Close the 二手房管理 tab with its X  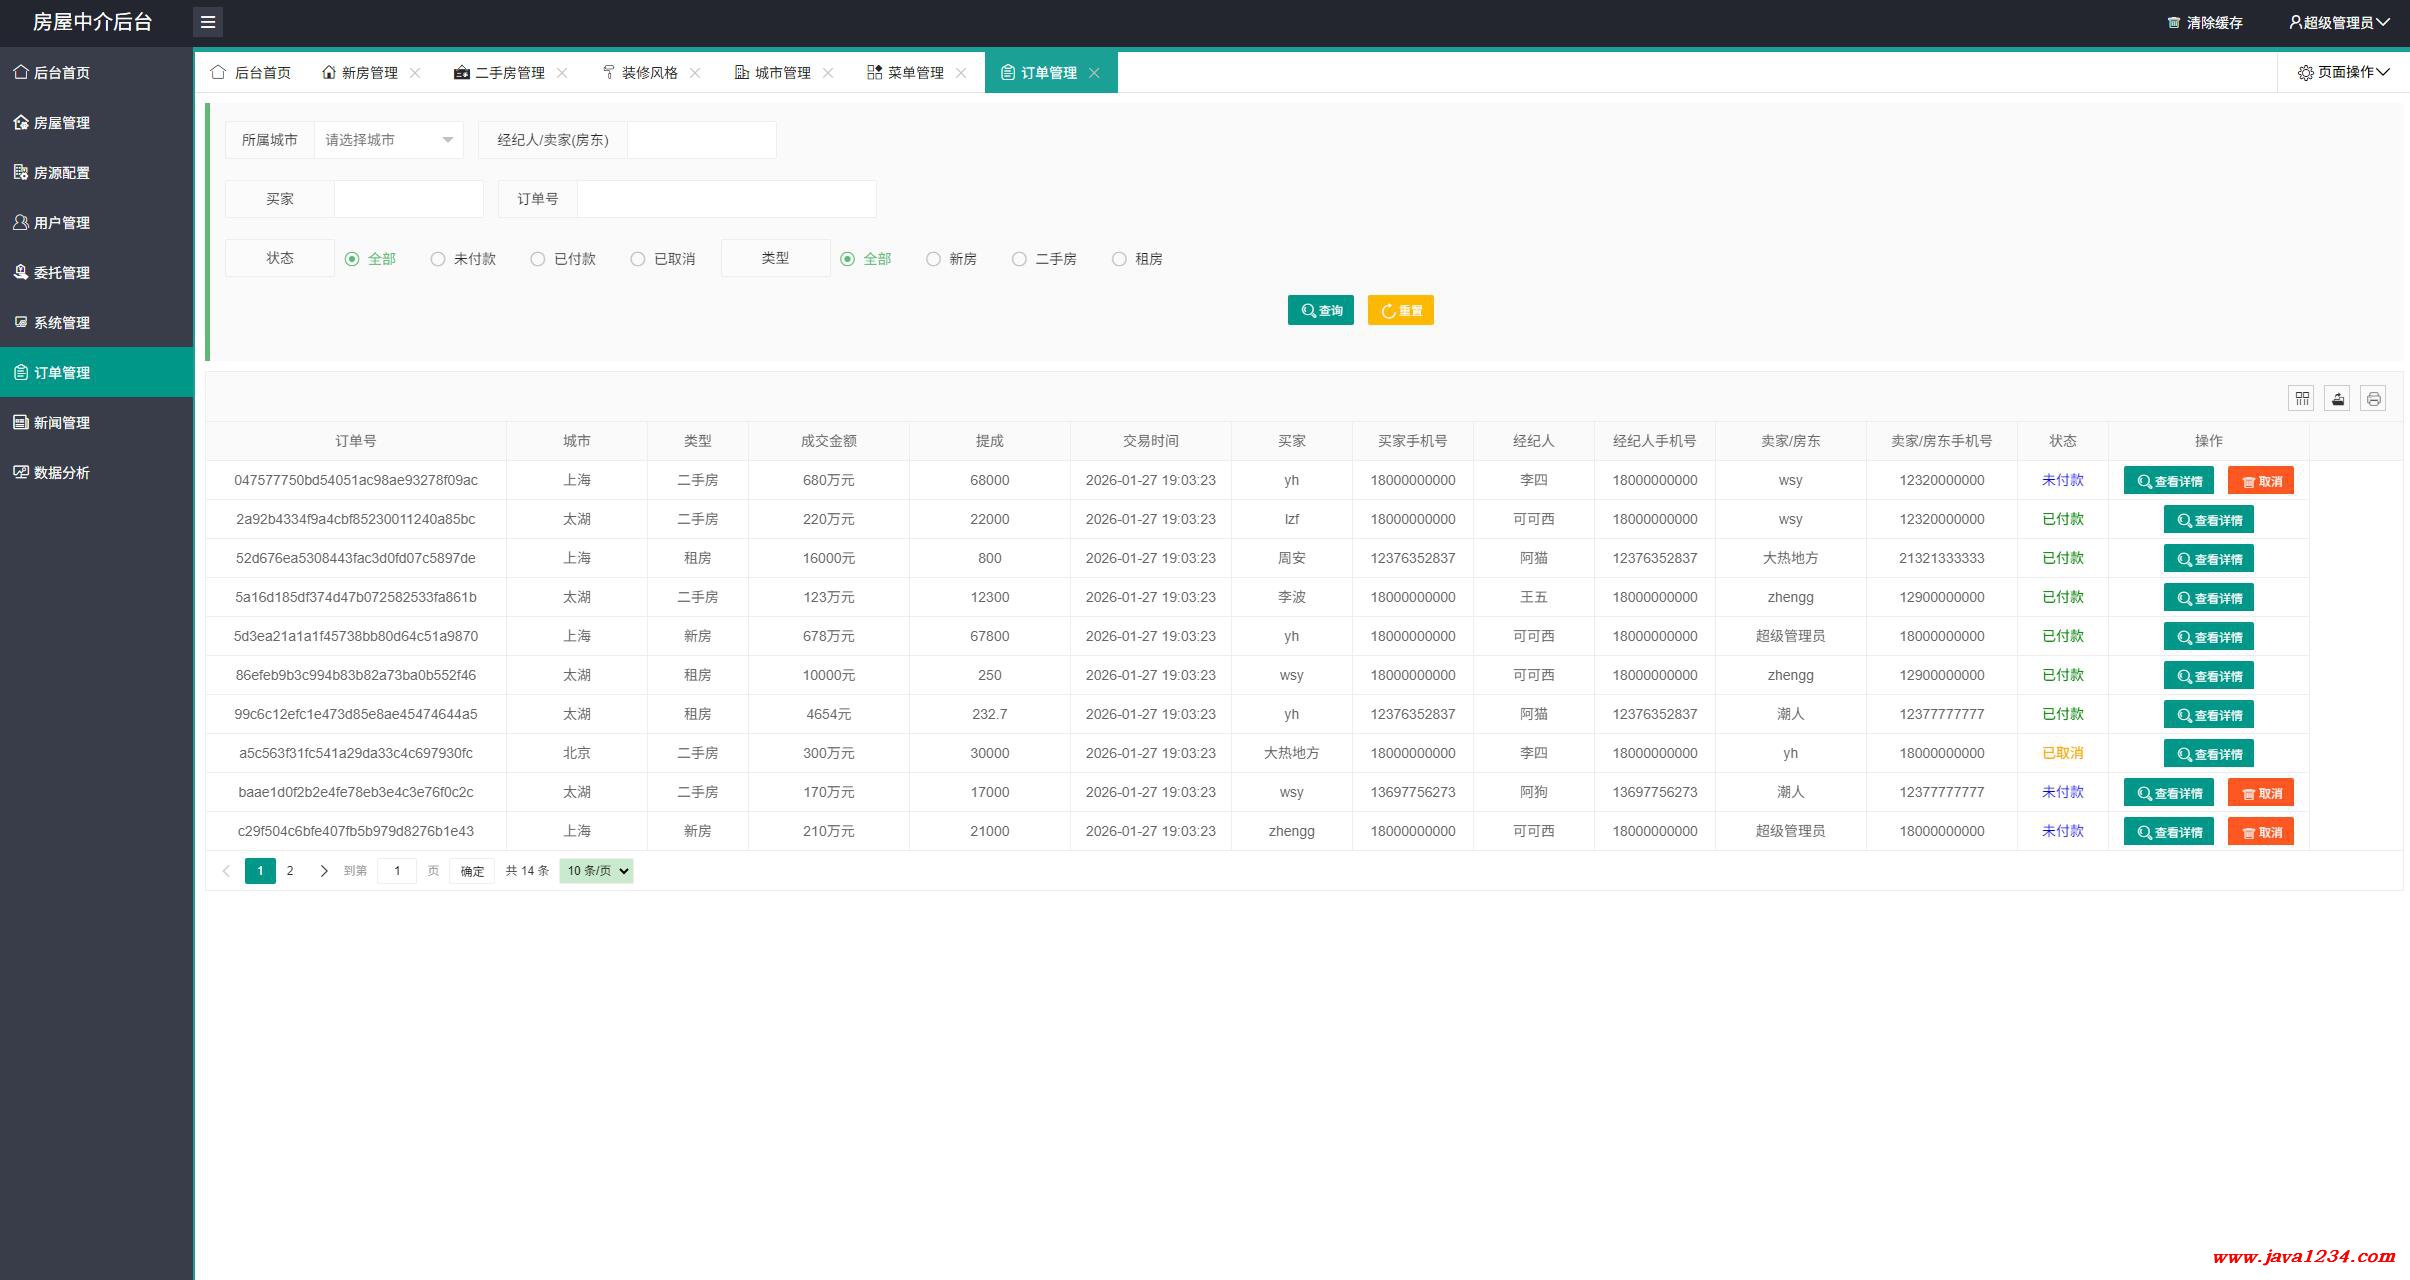(x=562, y=73)
